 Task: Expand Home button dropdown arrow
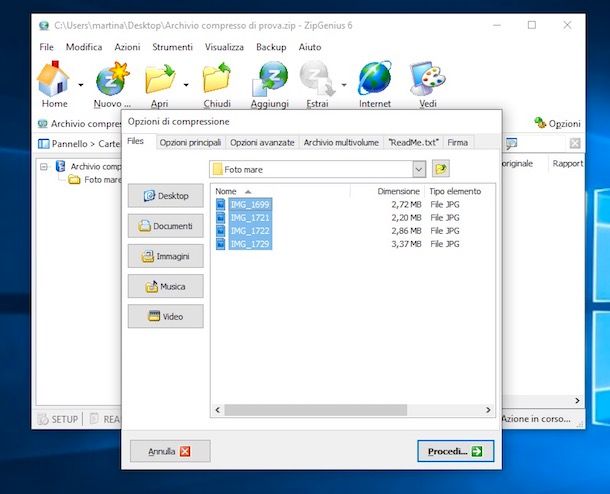coord(81,84)
